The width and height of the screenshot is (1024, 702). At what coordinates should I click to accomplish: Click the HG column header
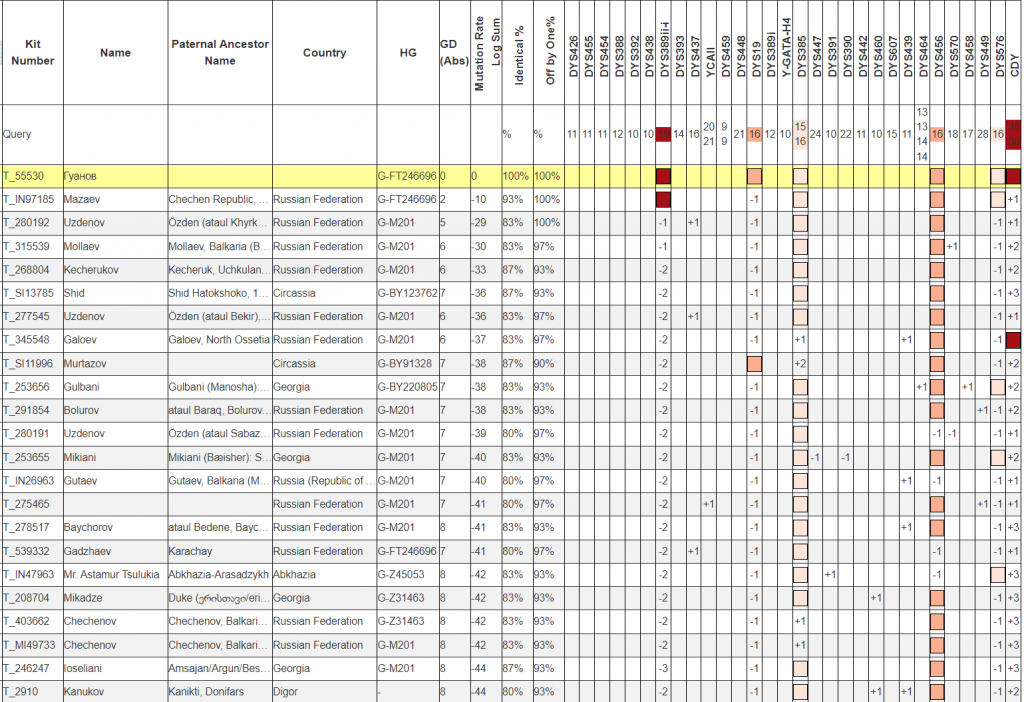[x=407, y=53]
